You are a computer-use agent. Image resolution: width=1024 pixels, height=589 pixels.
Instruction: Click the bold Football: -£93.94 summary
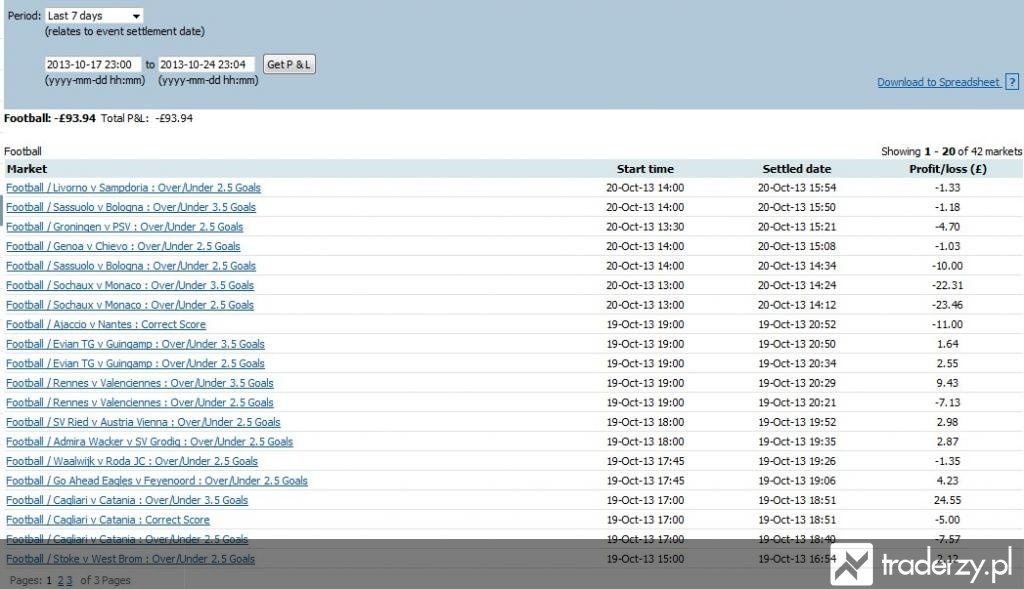click(50, 118)
